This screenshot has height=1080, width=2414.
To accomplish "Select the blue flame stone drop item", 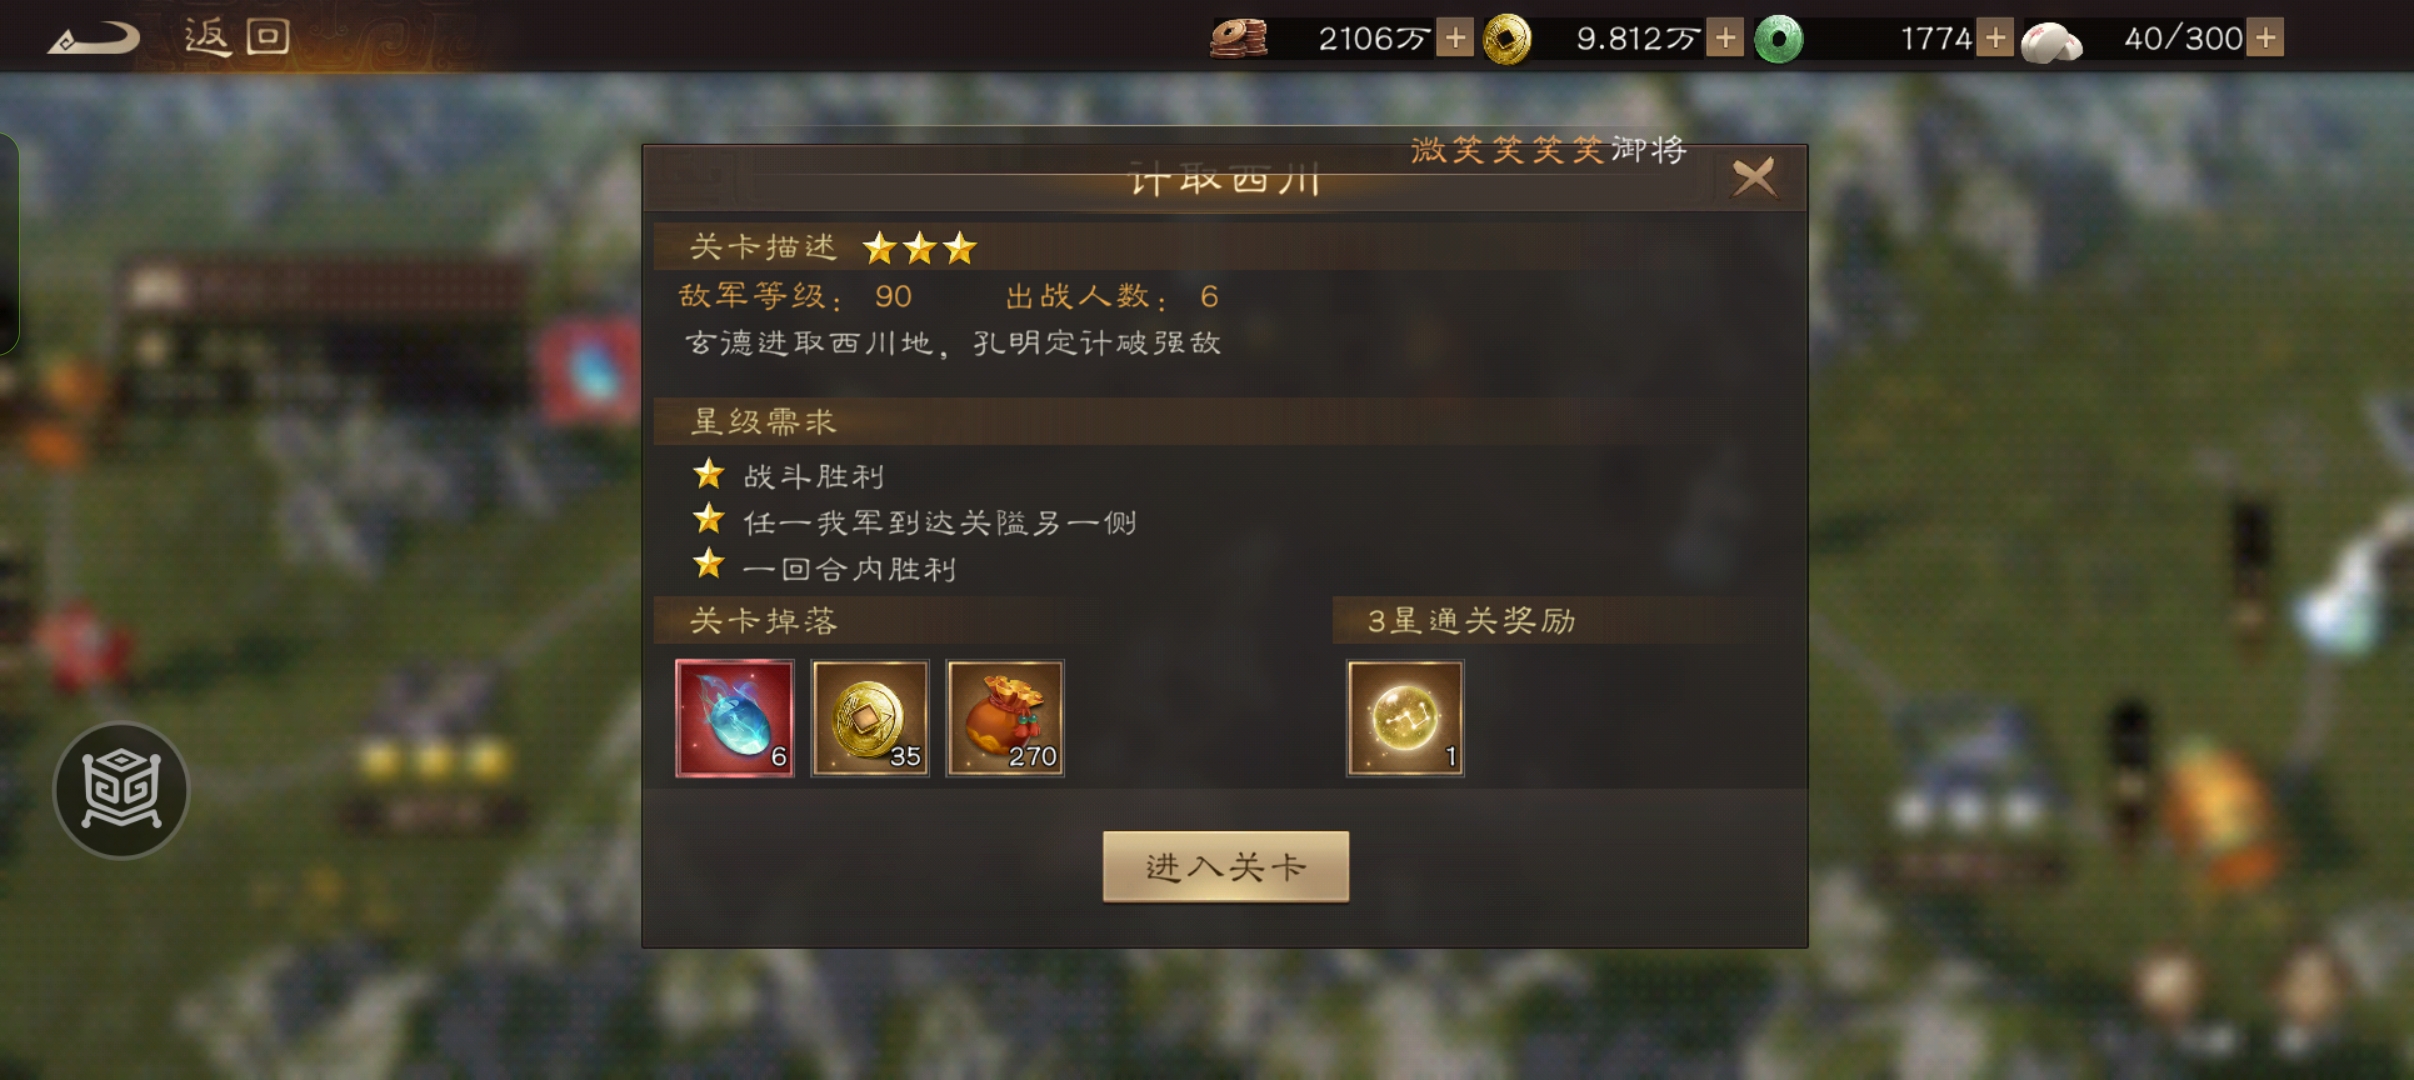I will 735,718.
